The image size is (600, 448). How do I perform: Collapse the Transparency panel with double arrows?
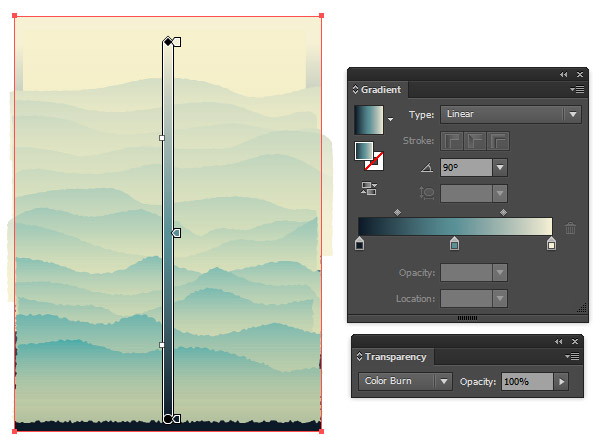point(558,342)
